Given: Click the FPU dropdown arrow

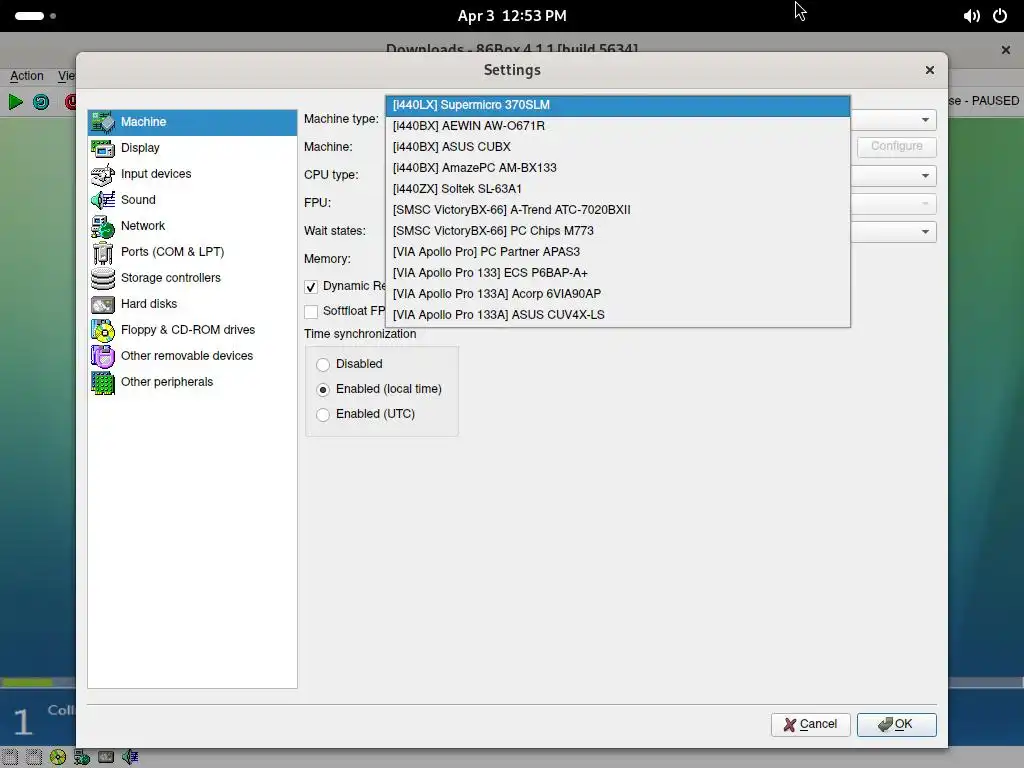Looking at the screenshot, I should click(925, 204).
